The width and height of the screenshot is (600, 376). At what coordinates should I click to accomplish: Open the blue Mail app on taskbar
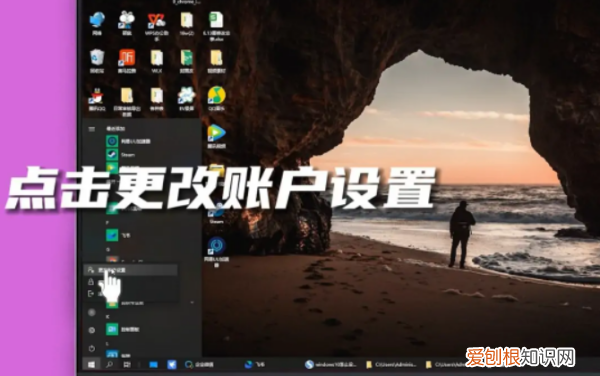(153, 365)
